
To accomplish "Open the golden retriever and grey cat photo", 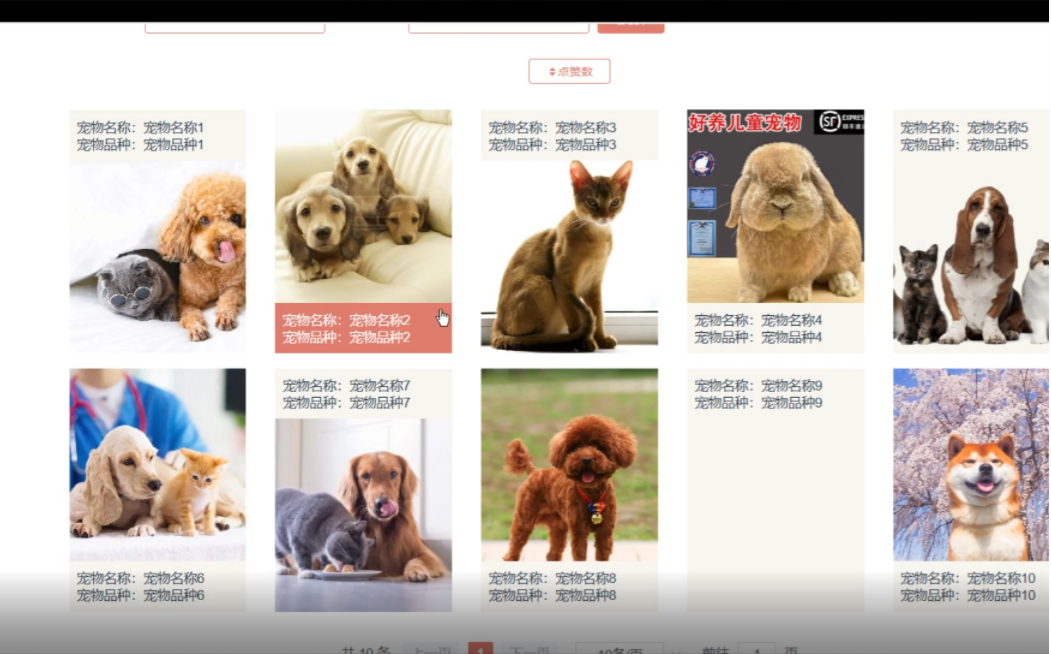I will [363, 514].
